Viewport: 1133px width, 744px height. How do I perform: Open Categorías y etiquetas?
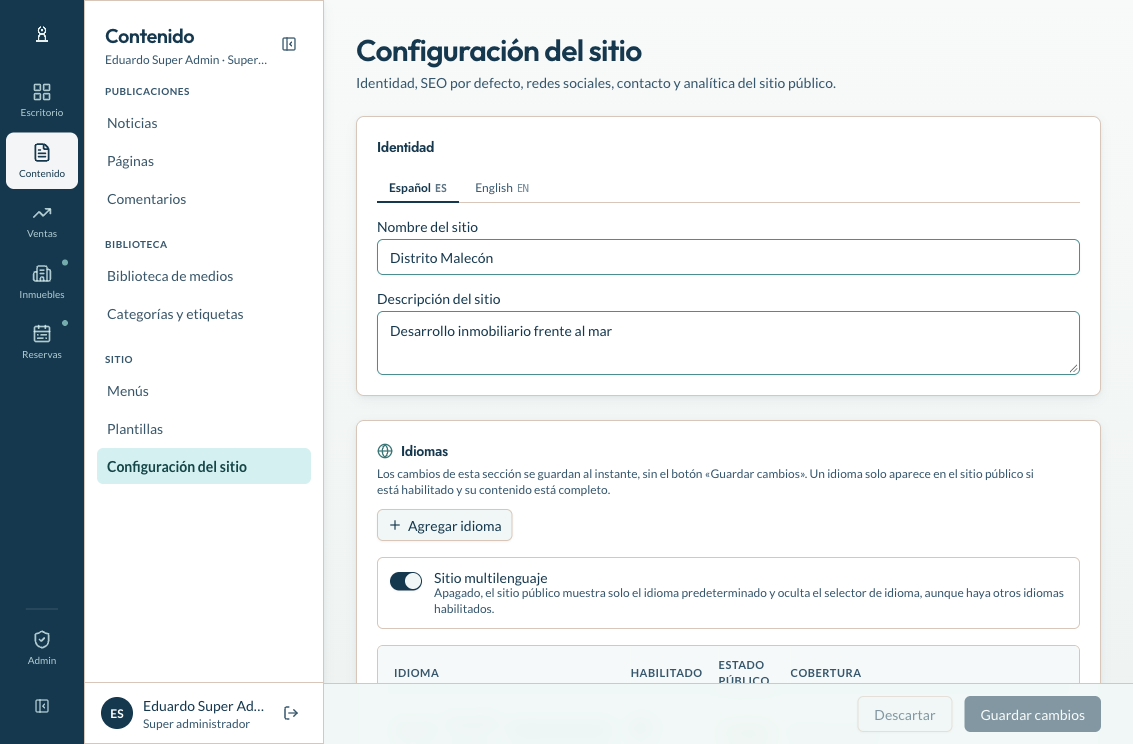click(x=204, y=314)
